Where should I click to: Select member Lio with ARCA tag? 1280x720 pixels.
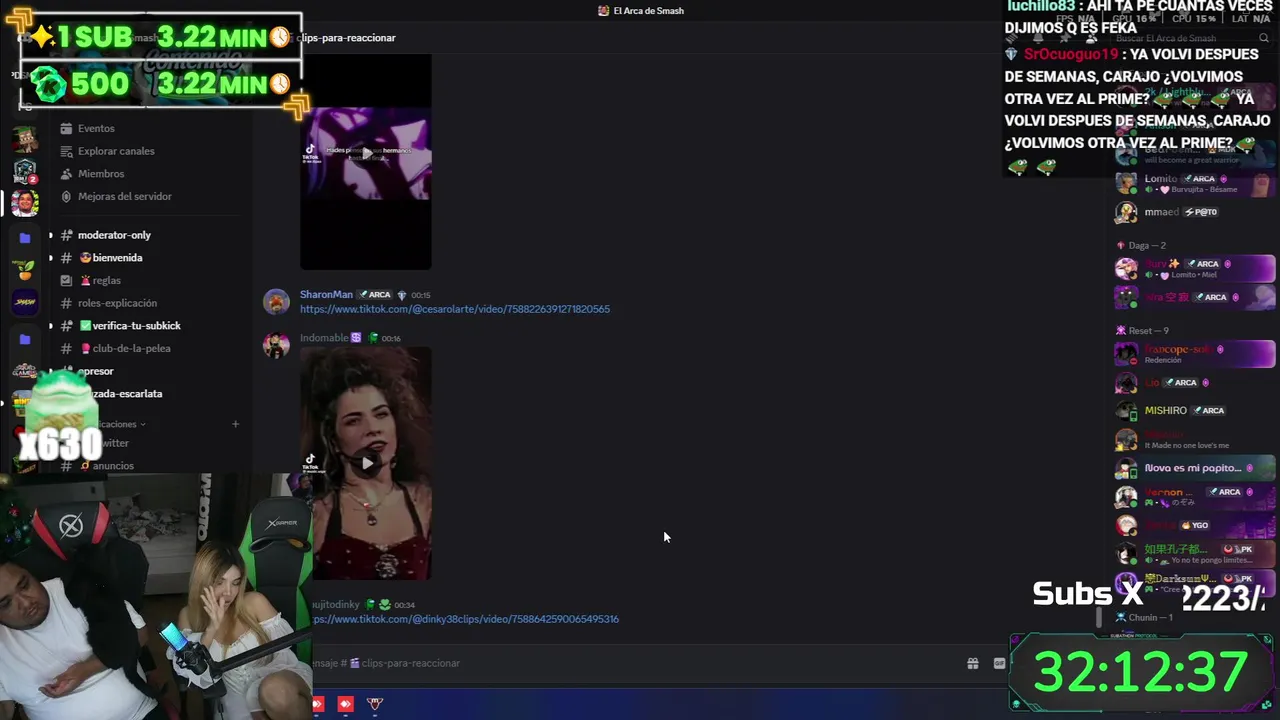pyautogui.click(x=1195, y=382)
